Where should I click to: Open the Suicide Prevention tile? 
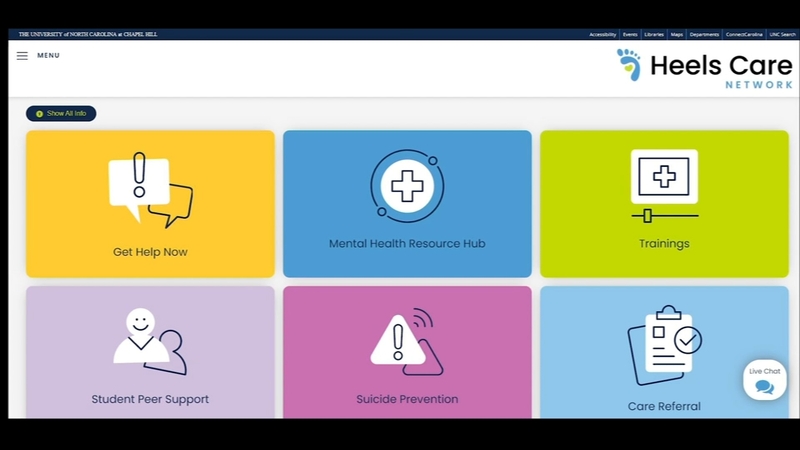pos(407,352)
